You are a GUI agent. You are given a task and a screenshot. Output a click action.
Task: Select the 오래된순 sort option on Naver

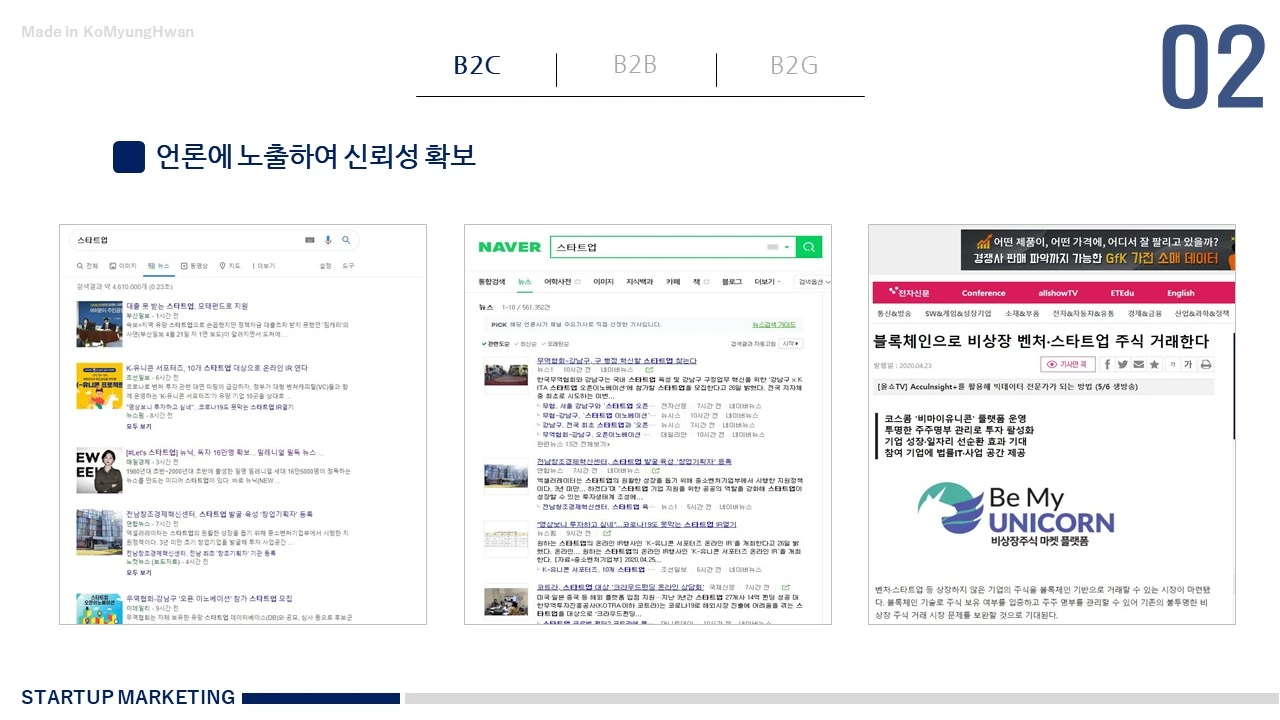[x=556, y=343]
